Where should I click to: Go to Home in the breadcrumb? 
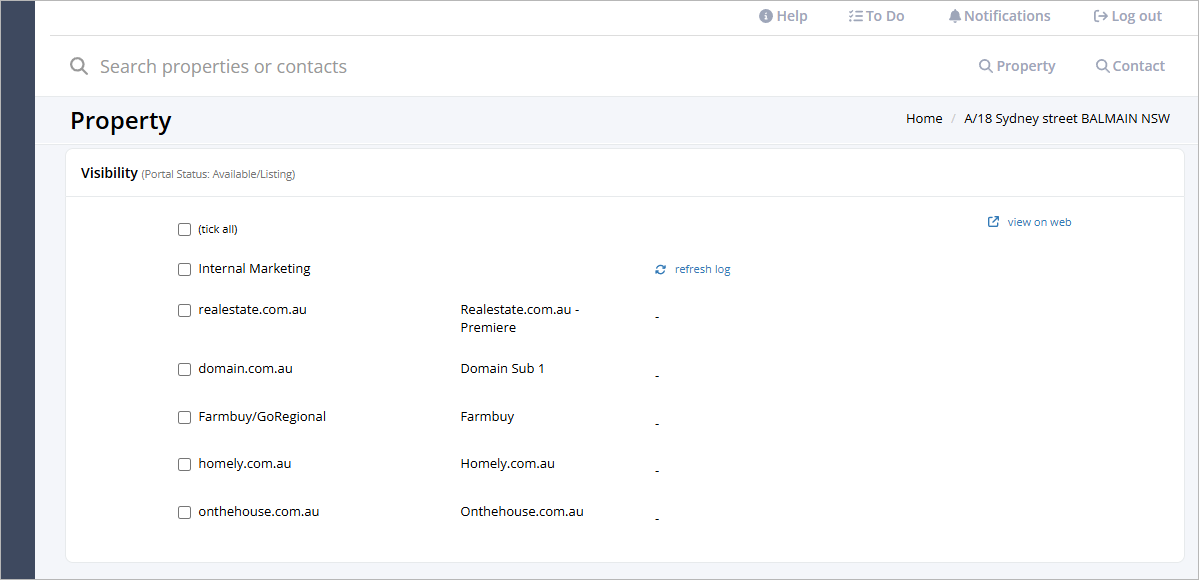[924, 119]
